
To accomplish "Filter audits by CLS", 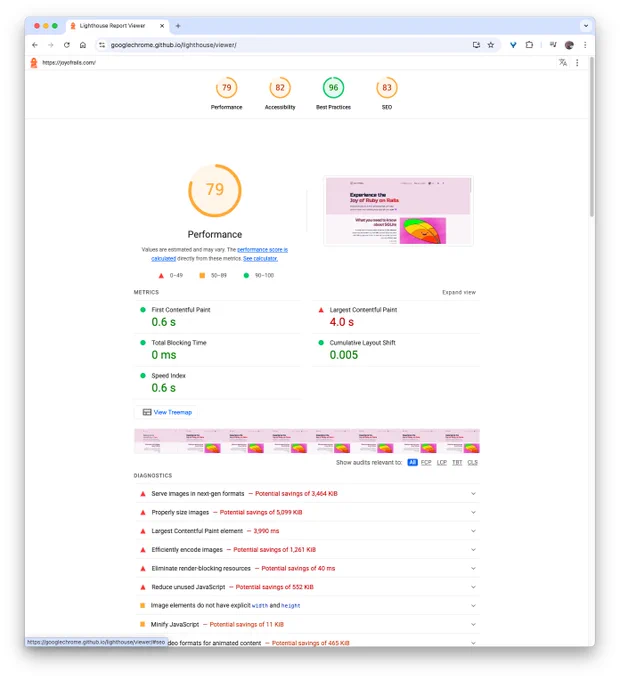I will [473, 462].
